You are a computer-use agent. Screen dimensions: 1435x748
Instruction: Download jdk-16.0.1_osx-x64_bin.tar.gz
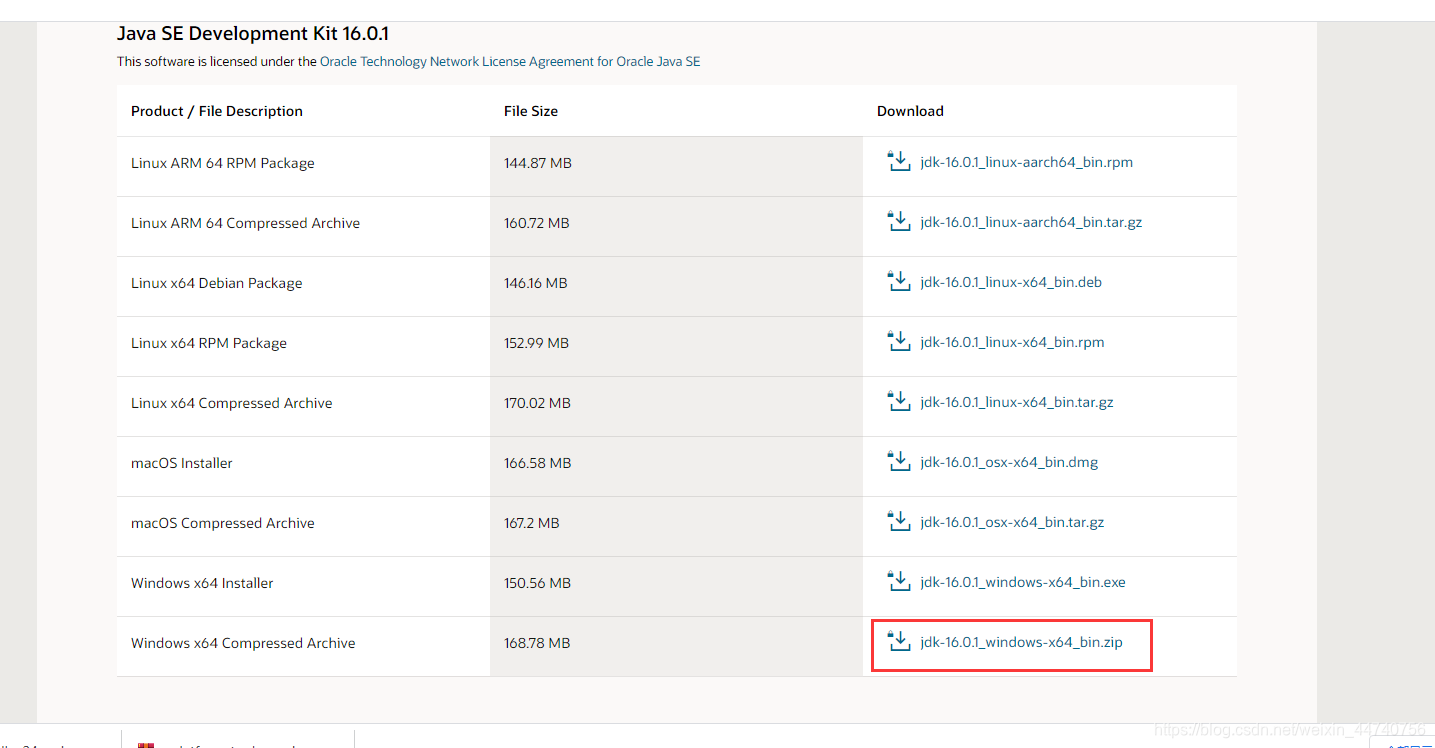tap(1012, 522)
